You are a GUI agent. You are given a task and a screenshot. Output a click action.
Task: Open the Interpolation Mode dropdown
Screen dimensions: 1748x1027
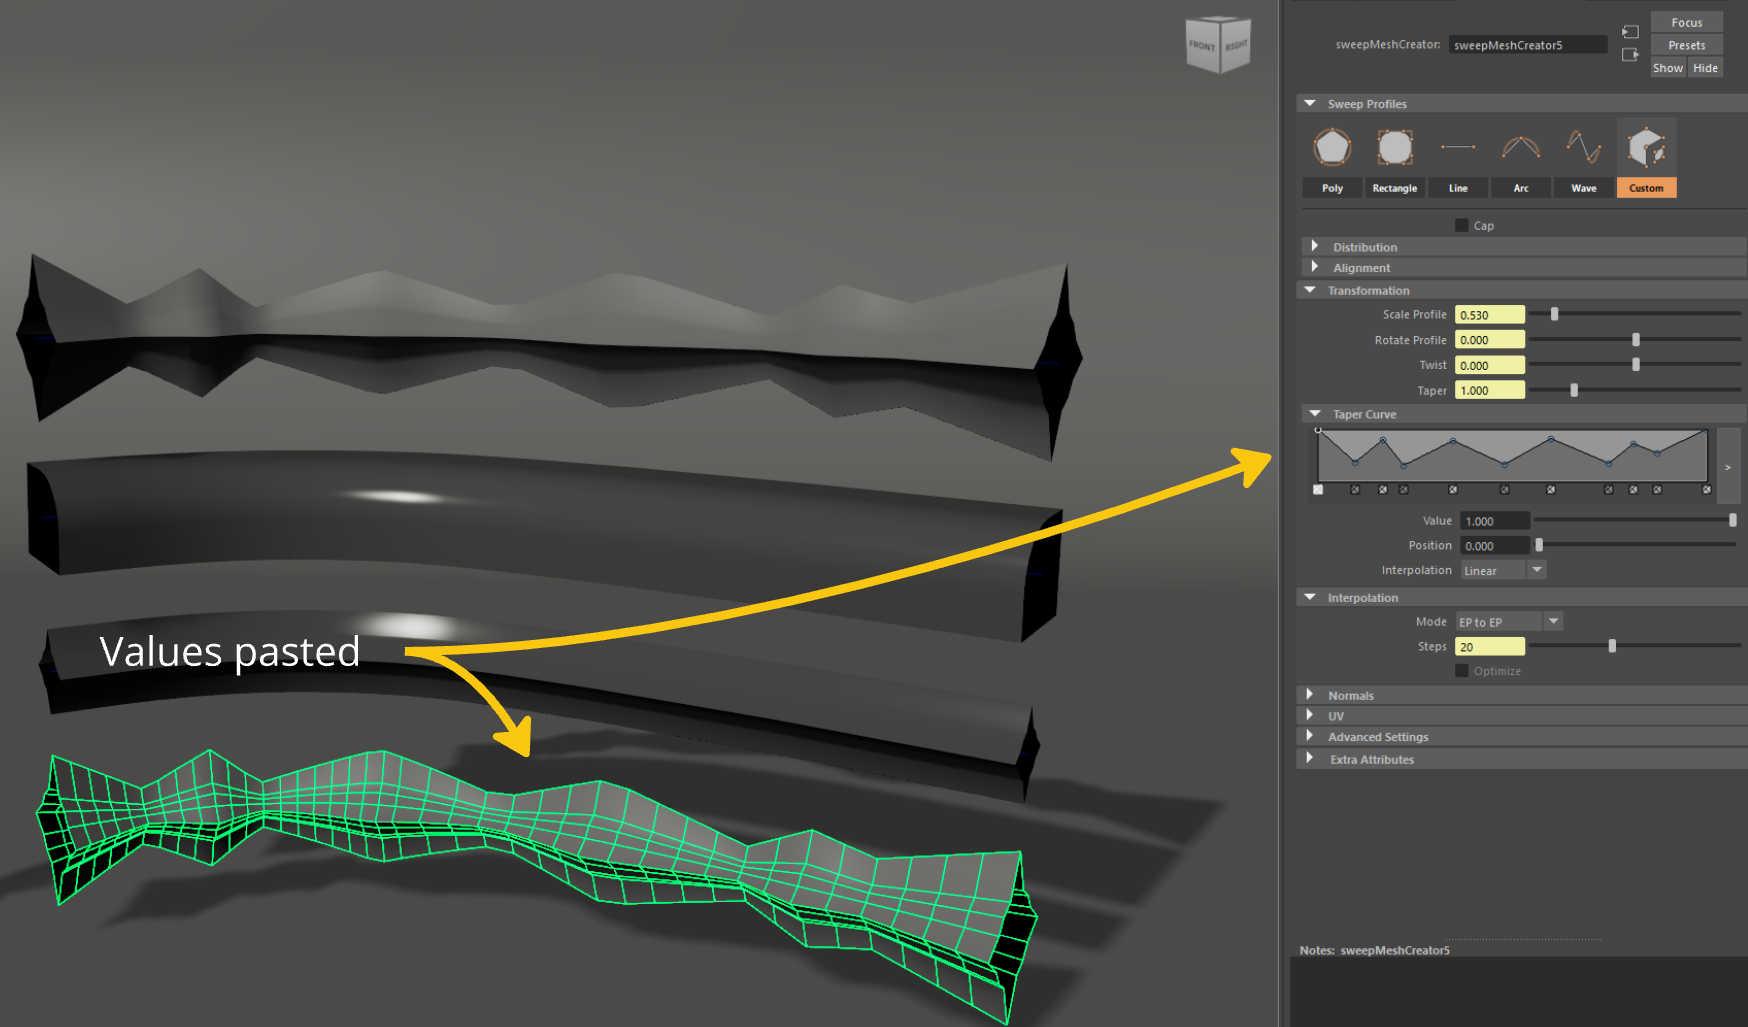[1553, 622]
